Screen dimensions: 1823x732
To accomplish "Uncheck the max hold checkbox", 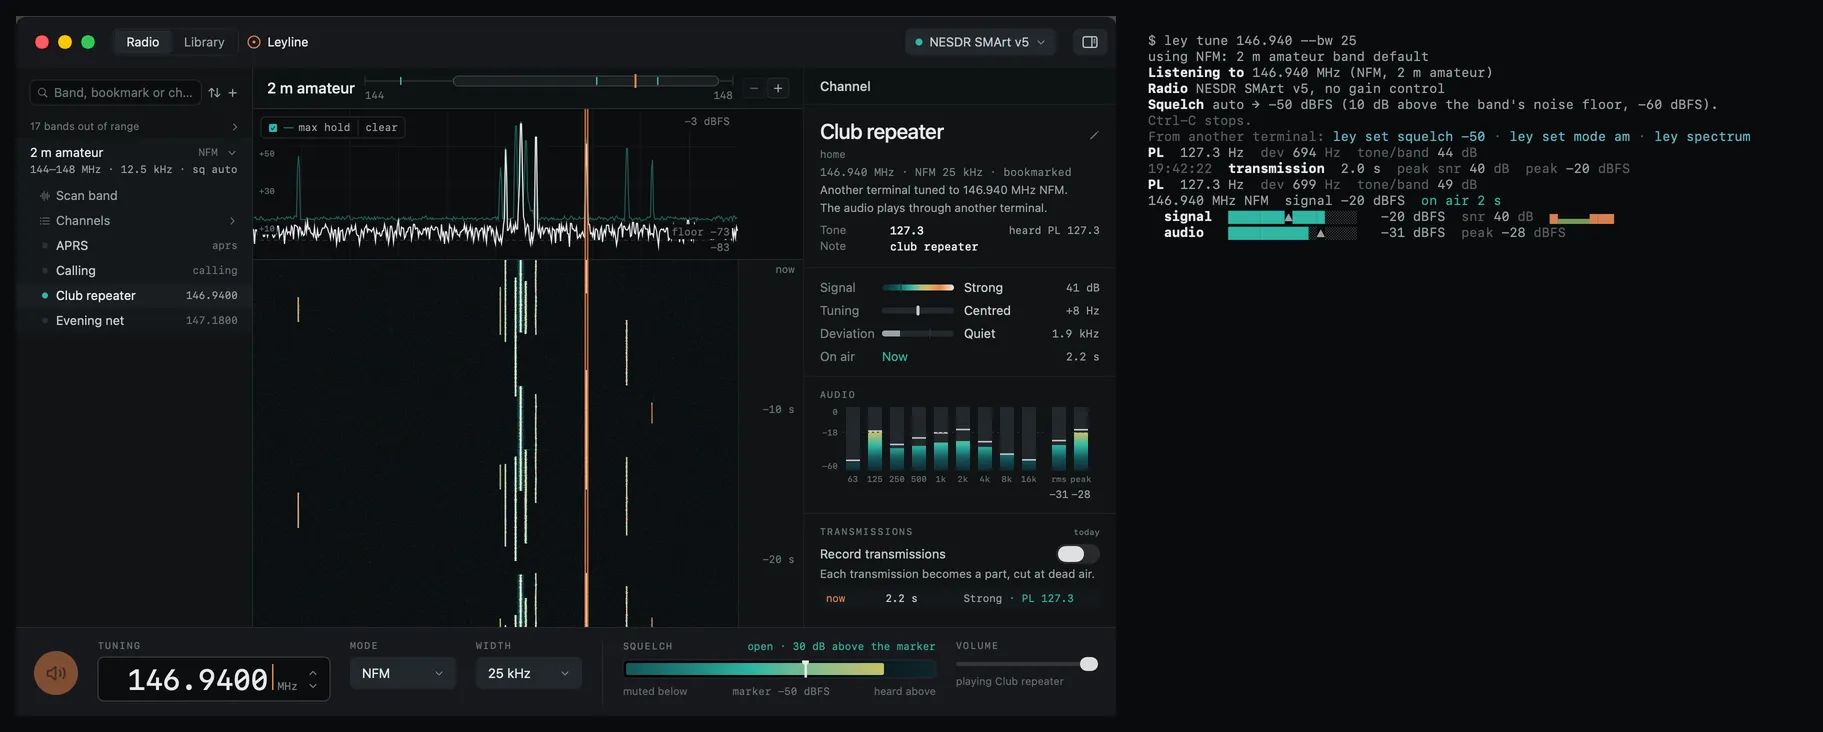I will point(273,128).
